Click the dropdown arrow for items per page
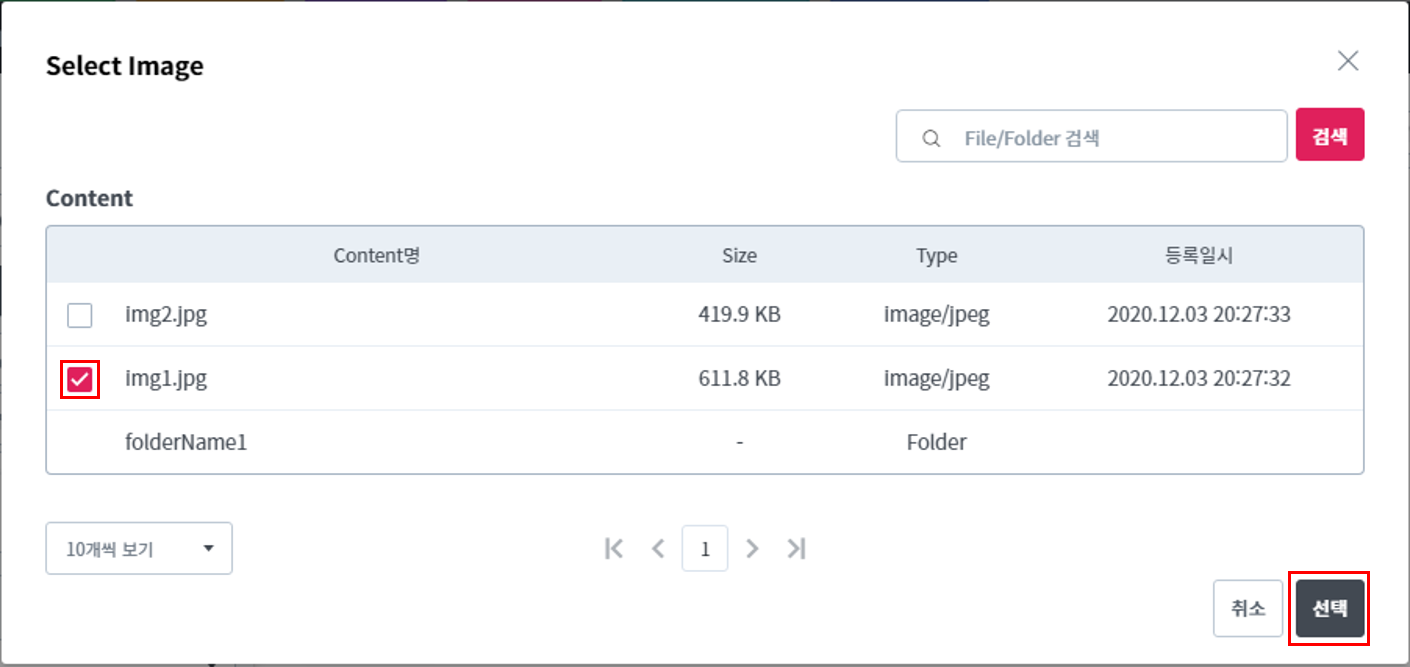Image resolution: width=1410 pixels, height=667 pixels. pyautogui.click(x=208, y=549)
